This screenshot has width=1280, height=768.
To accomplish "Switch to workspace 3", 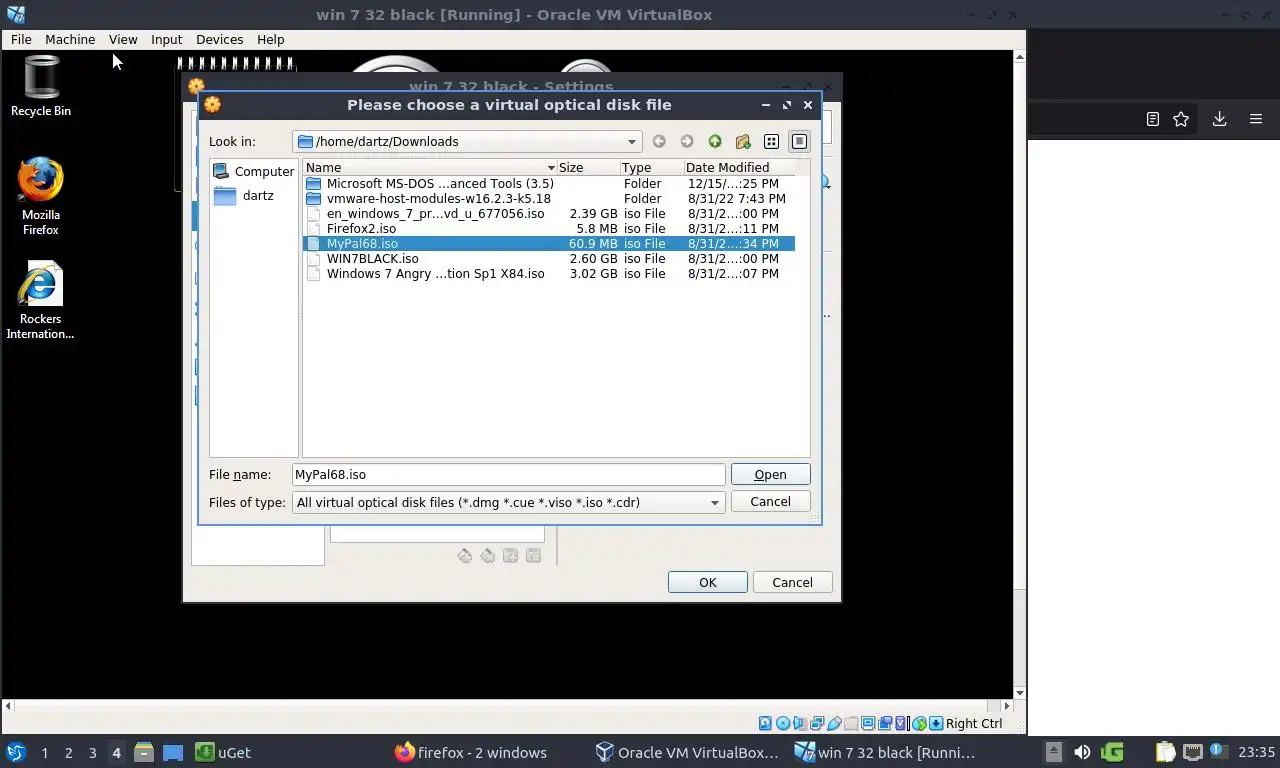I will 92,753.
